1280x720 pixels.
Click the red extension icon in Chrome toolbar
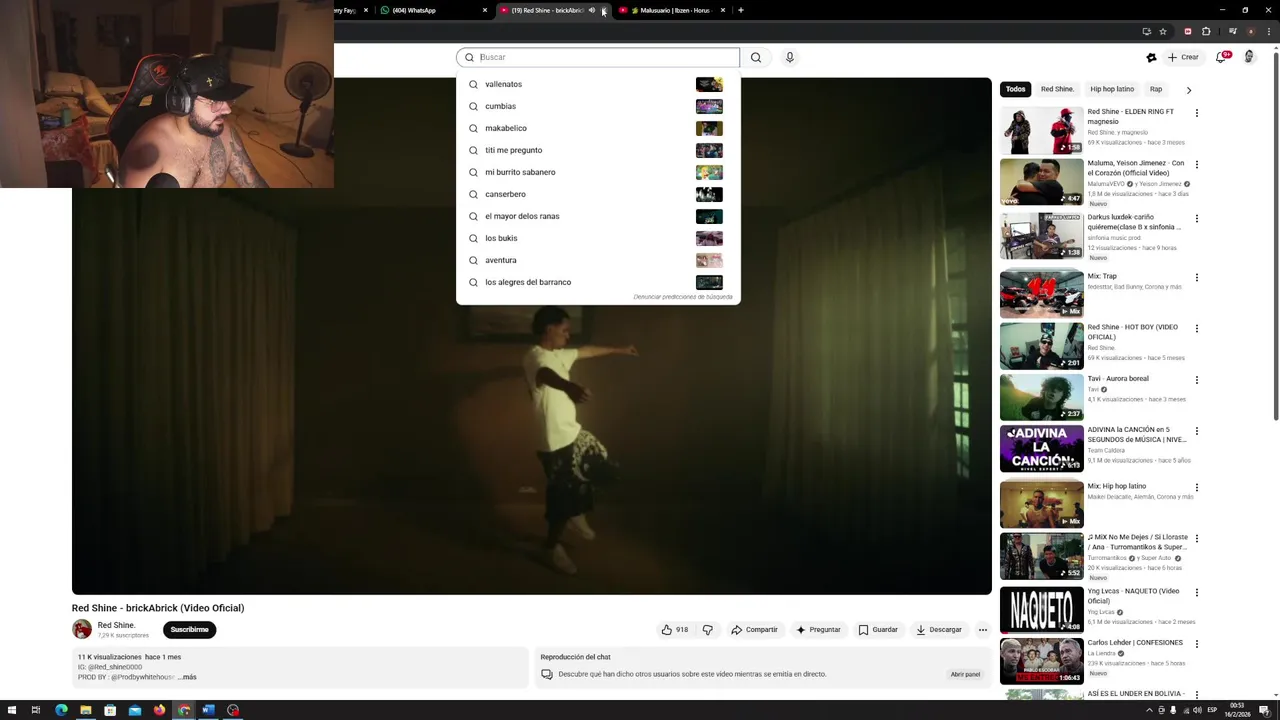pyautogui.click(x=1188, y=31)
